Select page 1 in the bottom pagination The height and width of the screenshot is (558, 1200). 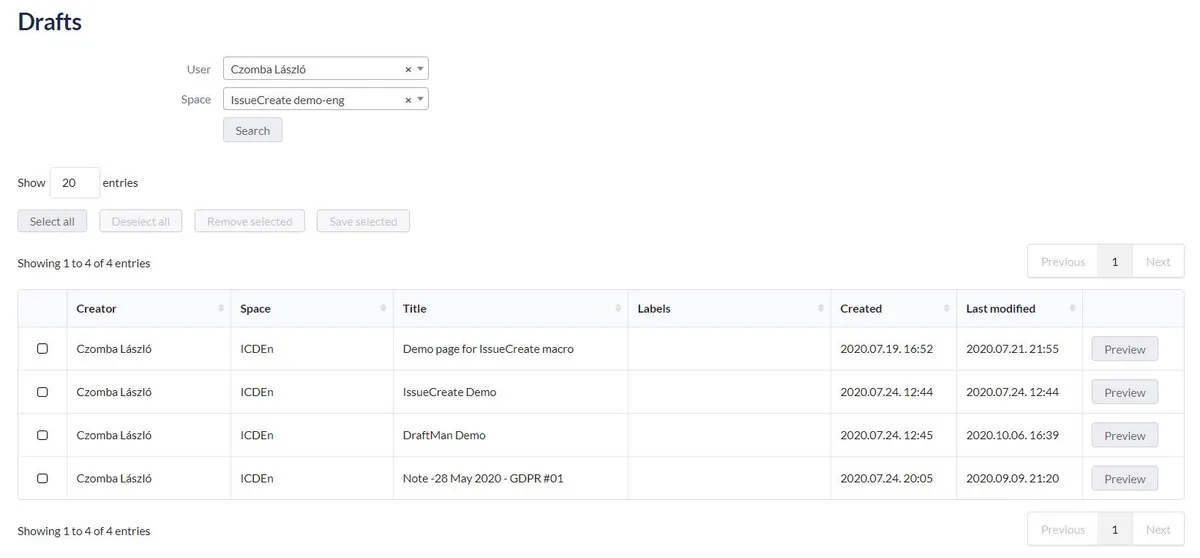(1115, 529)
